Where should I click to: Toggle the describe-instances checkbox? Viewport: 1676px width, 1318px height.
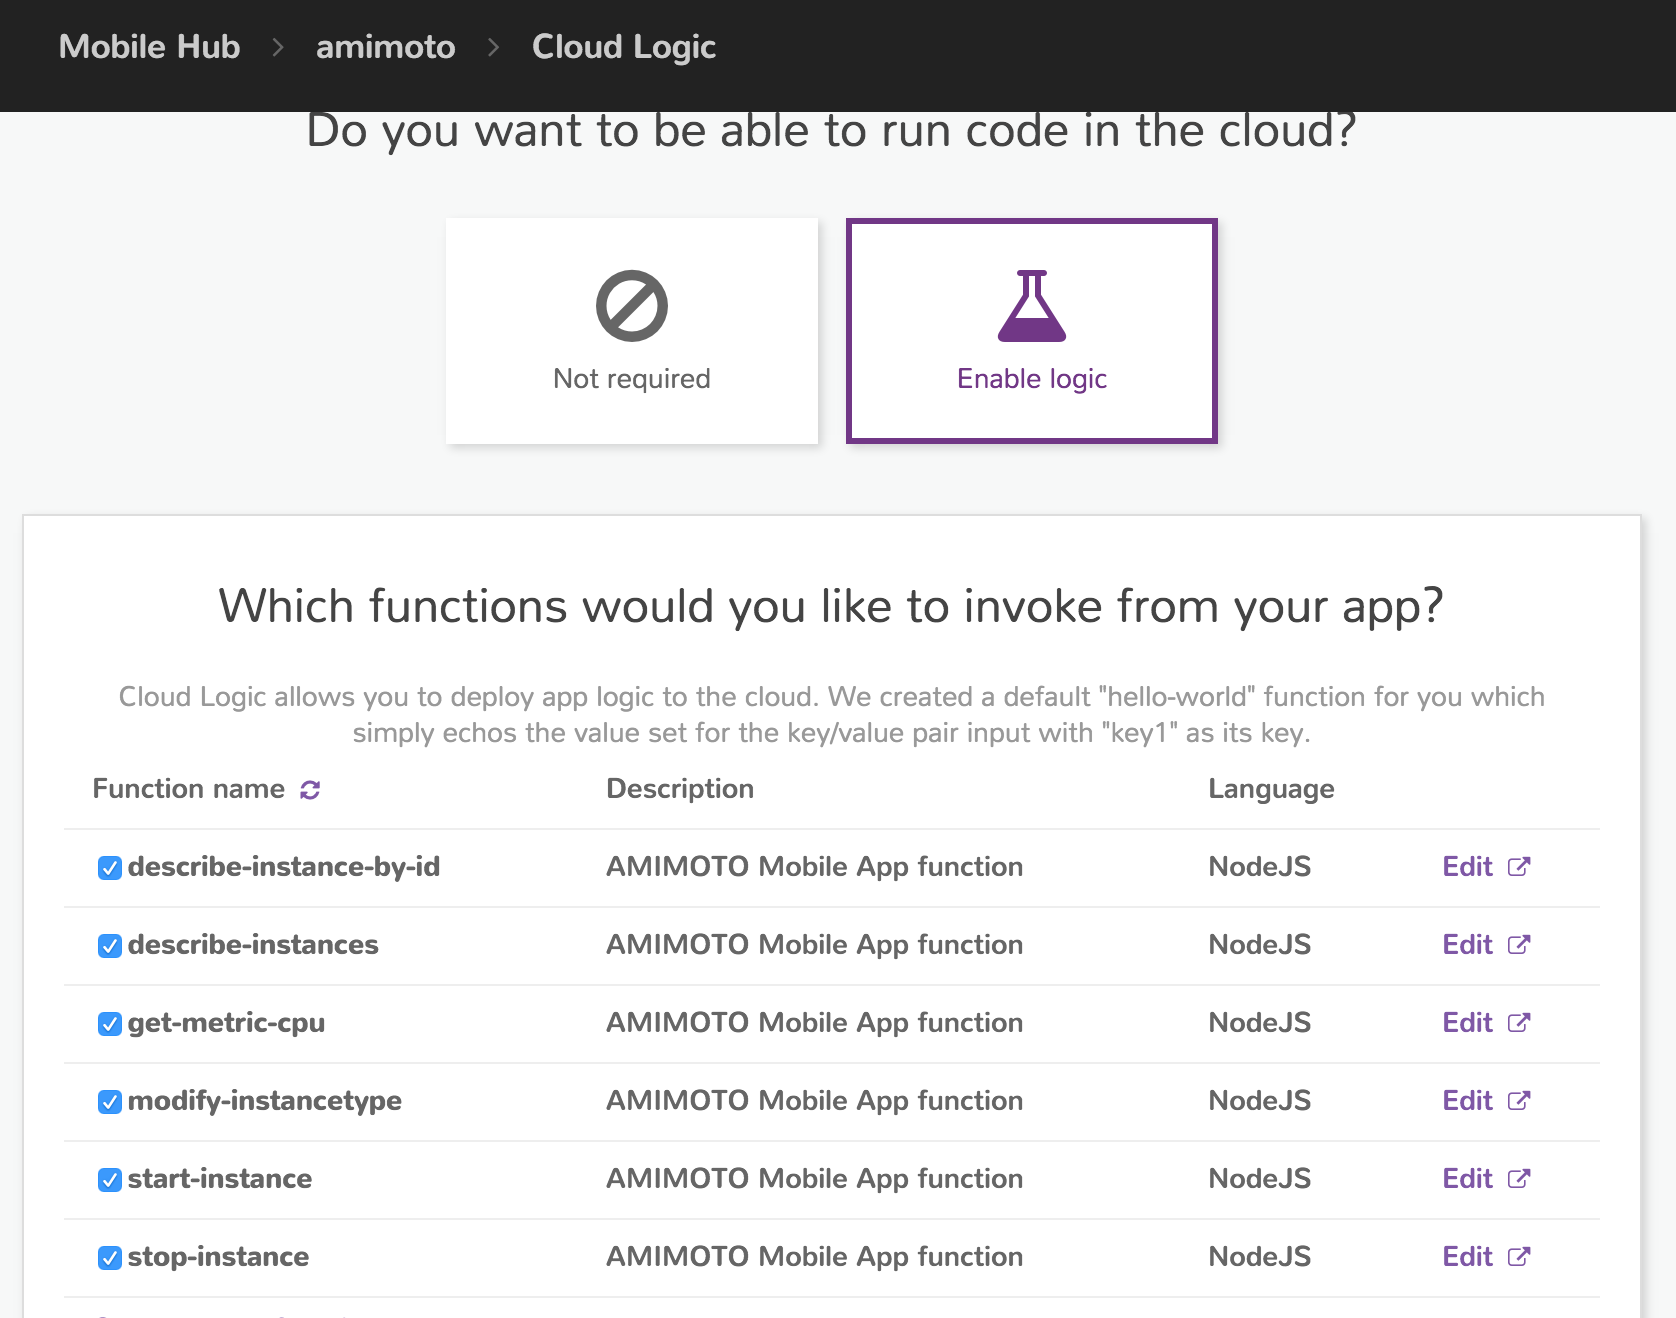click(110, 946)
